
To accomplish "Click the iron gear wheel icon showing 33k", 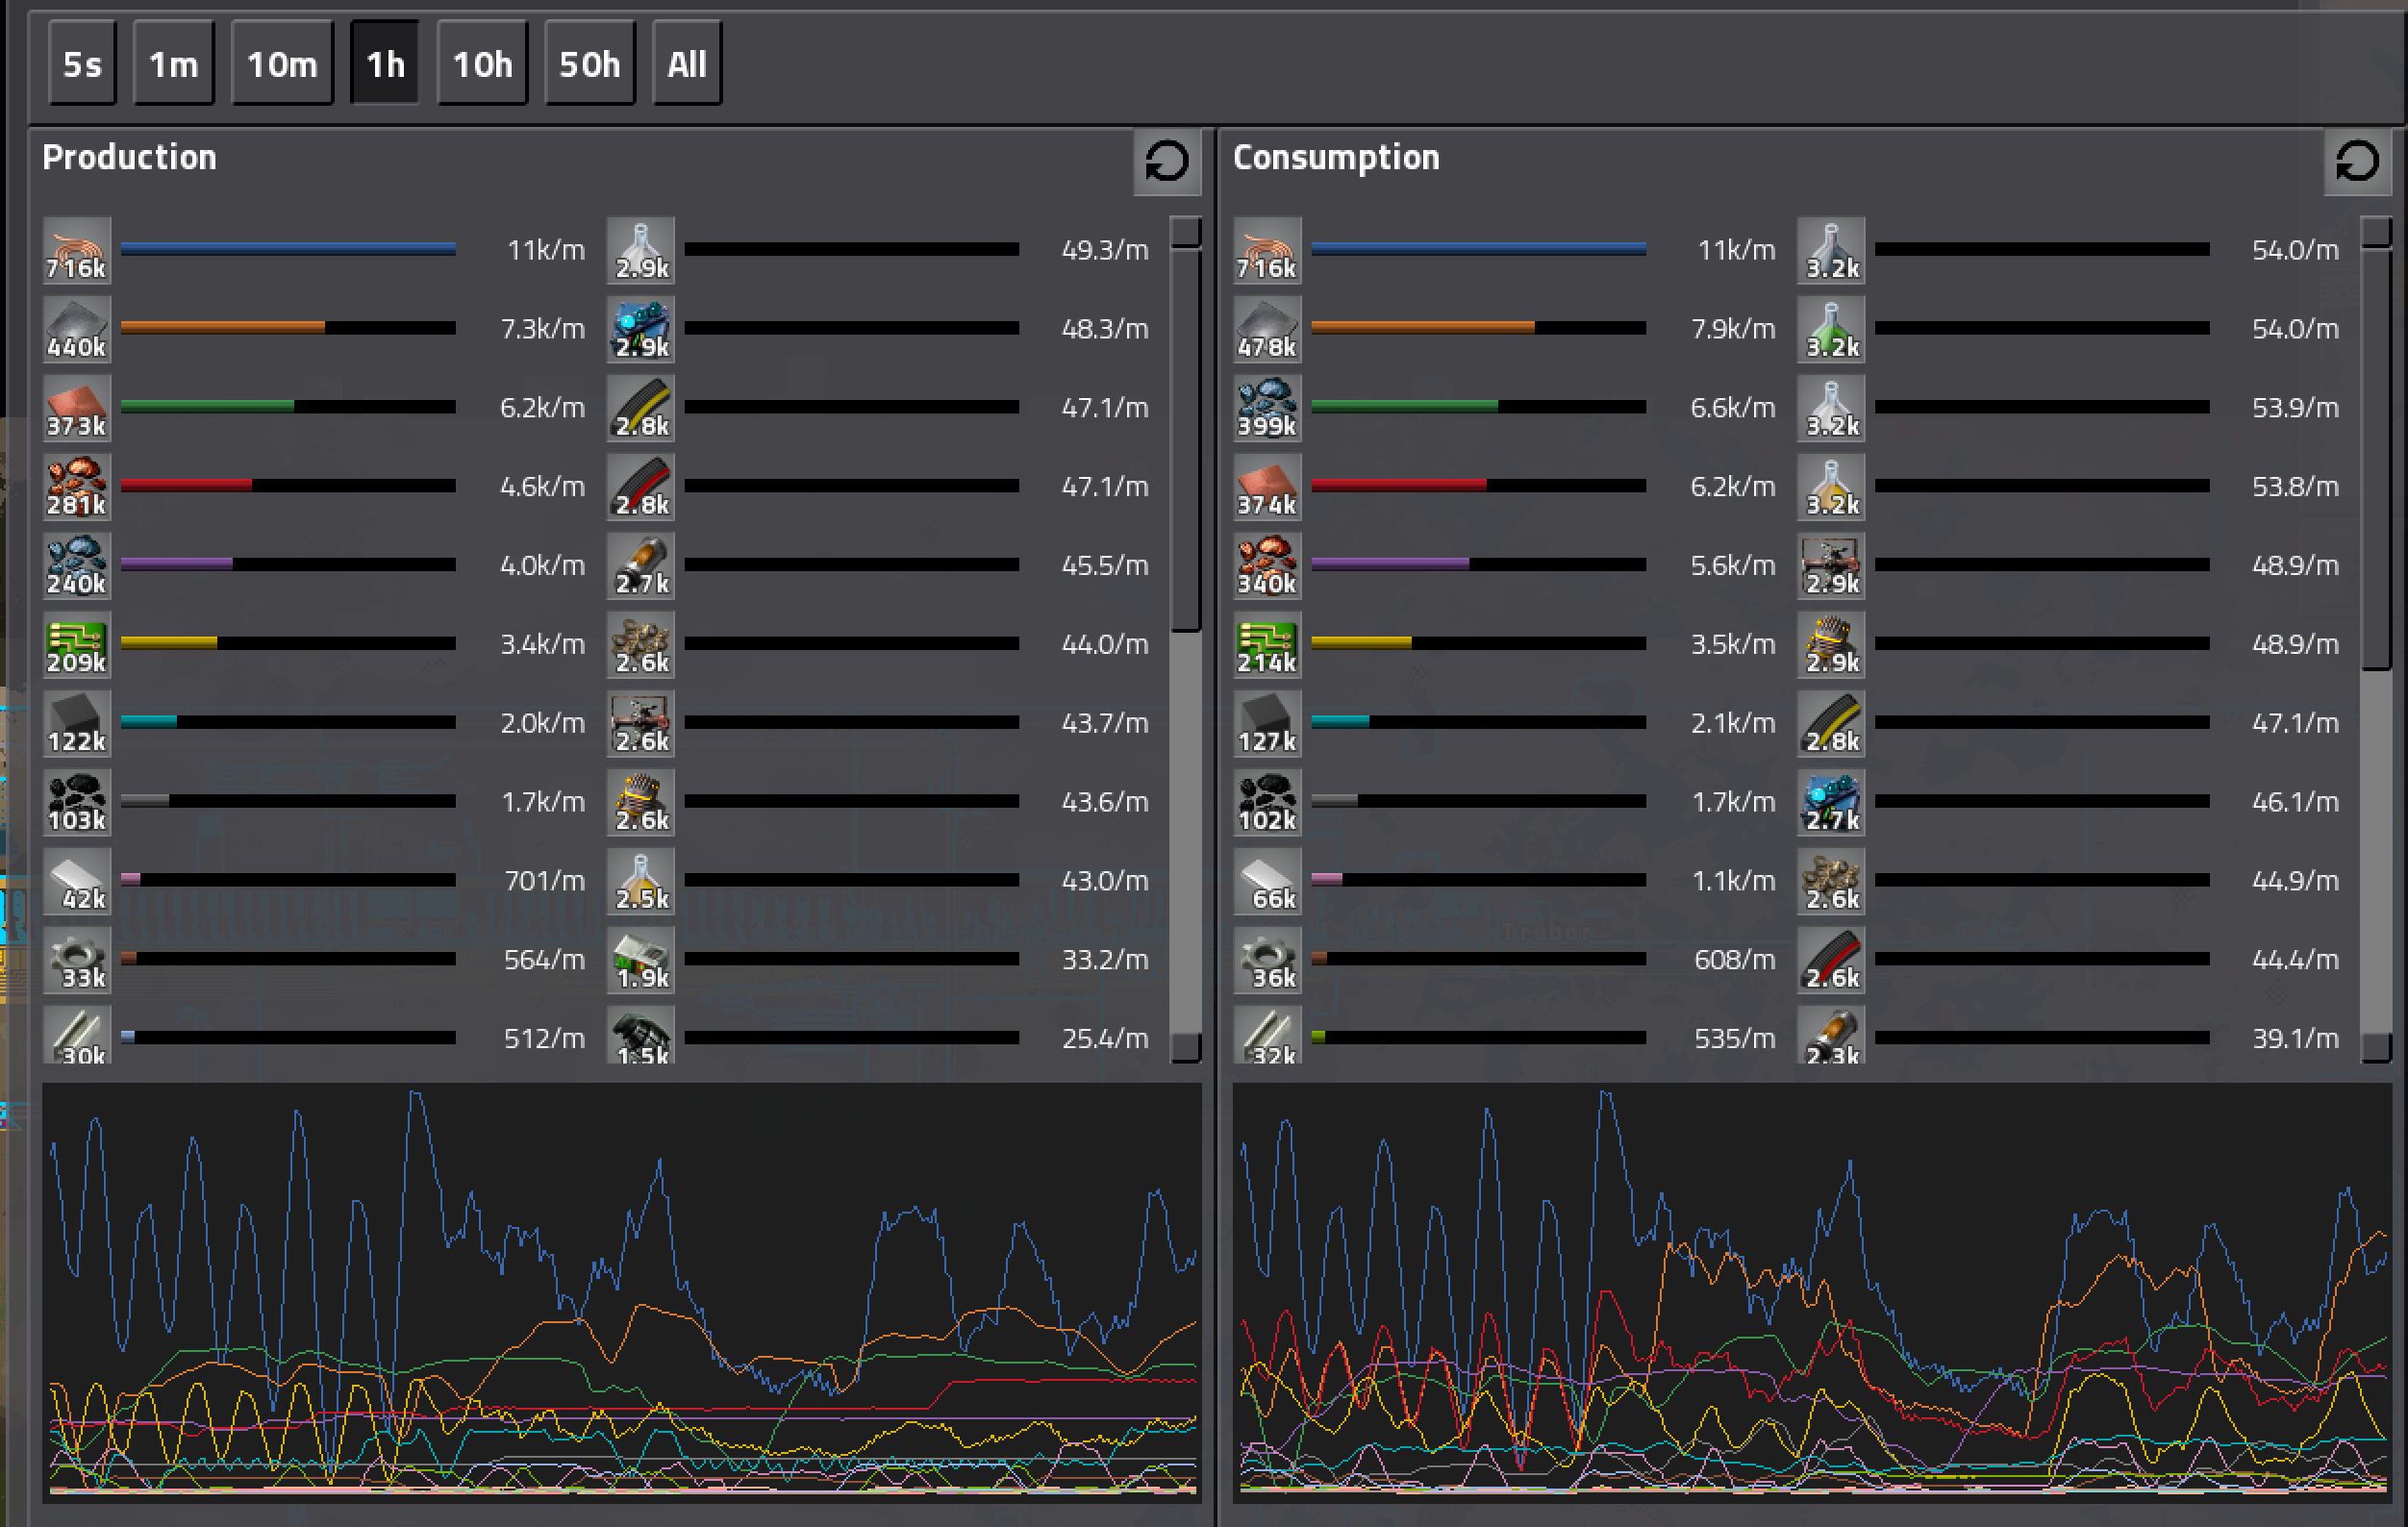I will coord(77,960).
